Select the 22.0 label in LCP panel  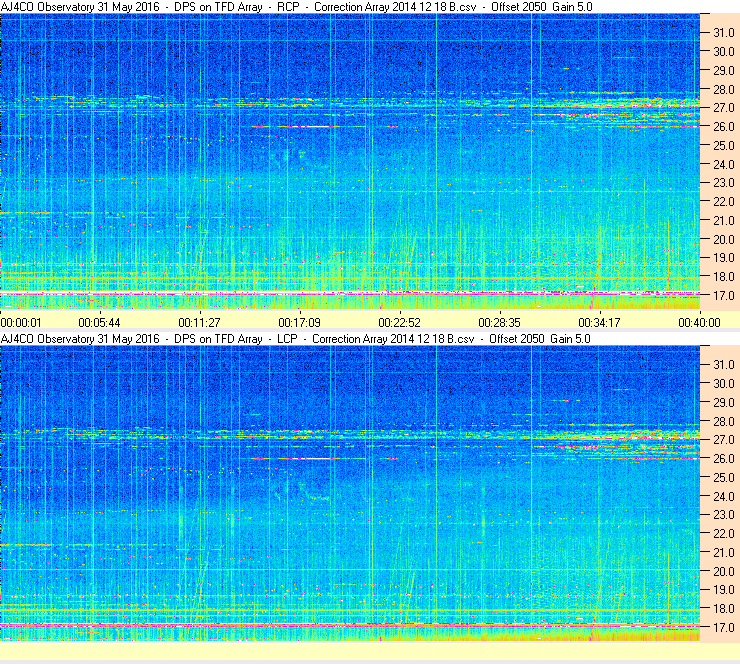[x=723, y=534]
